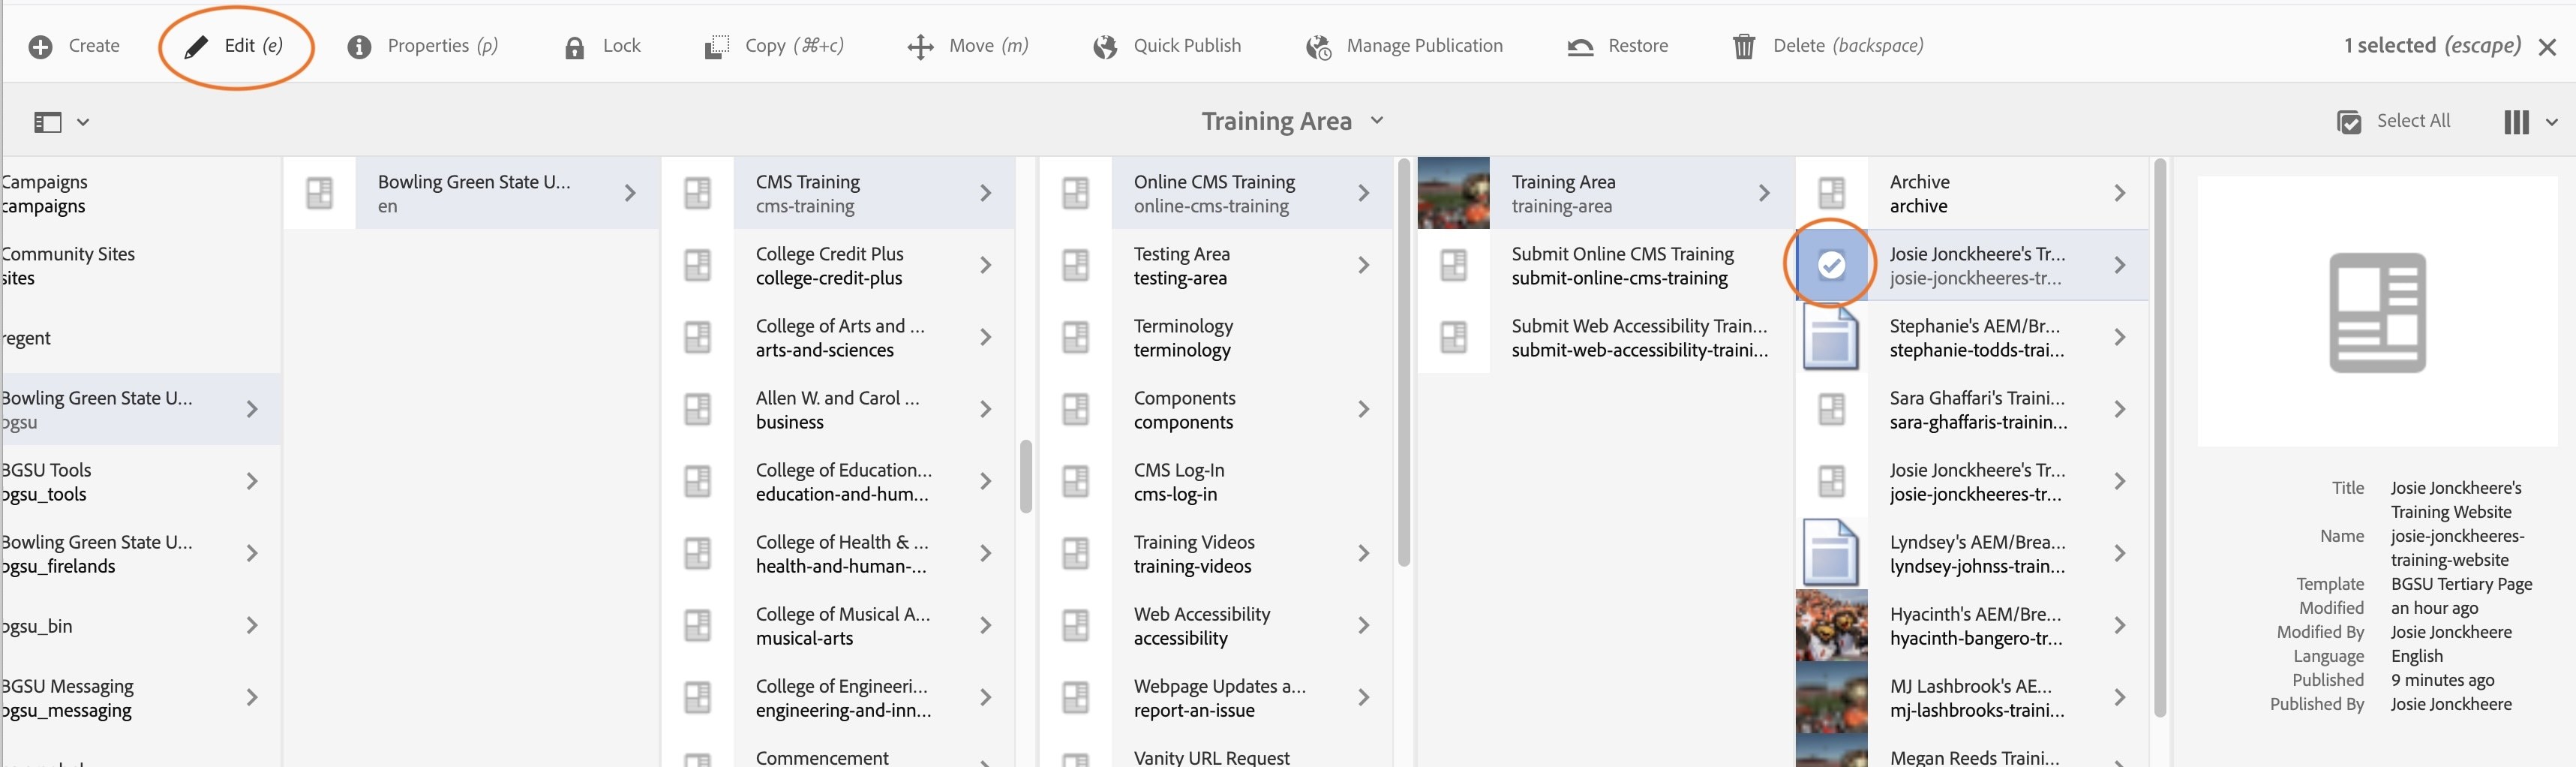Viewport: 2576px width, 767px height.
Task: Click the Lock padlock icon
Action: click(574, 47)
